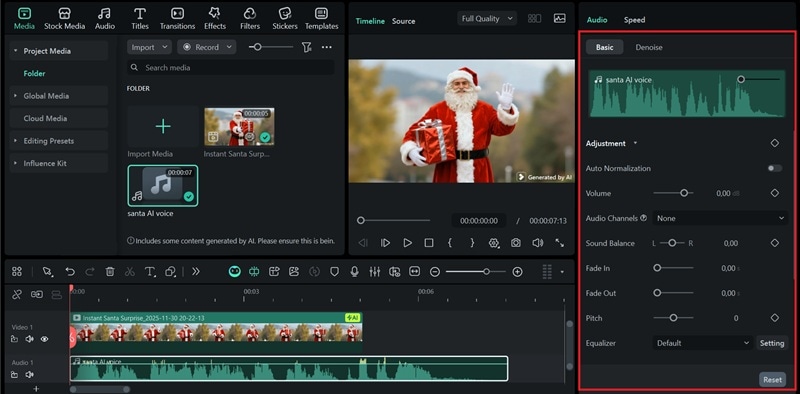Open video scope icon beside Full Quality

click(x=560, y=18)
